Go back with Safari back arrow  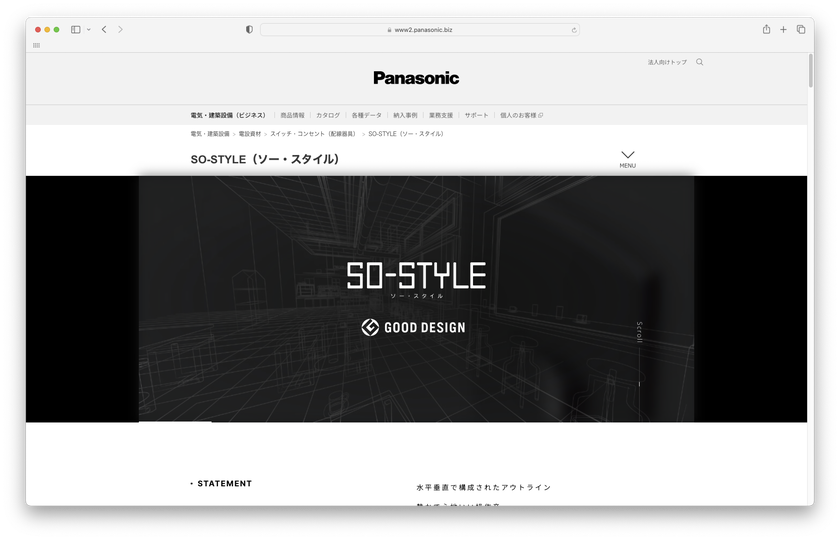click(104, 29)
